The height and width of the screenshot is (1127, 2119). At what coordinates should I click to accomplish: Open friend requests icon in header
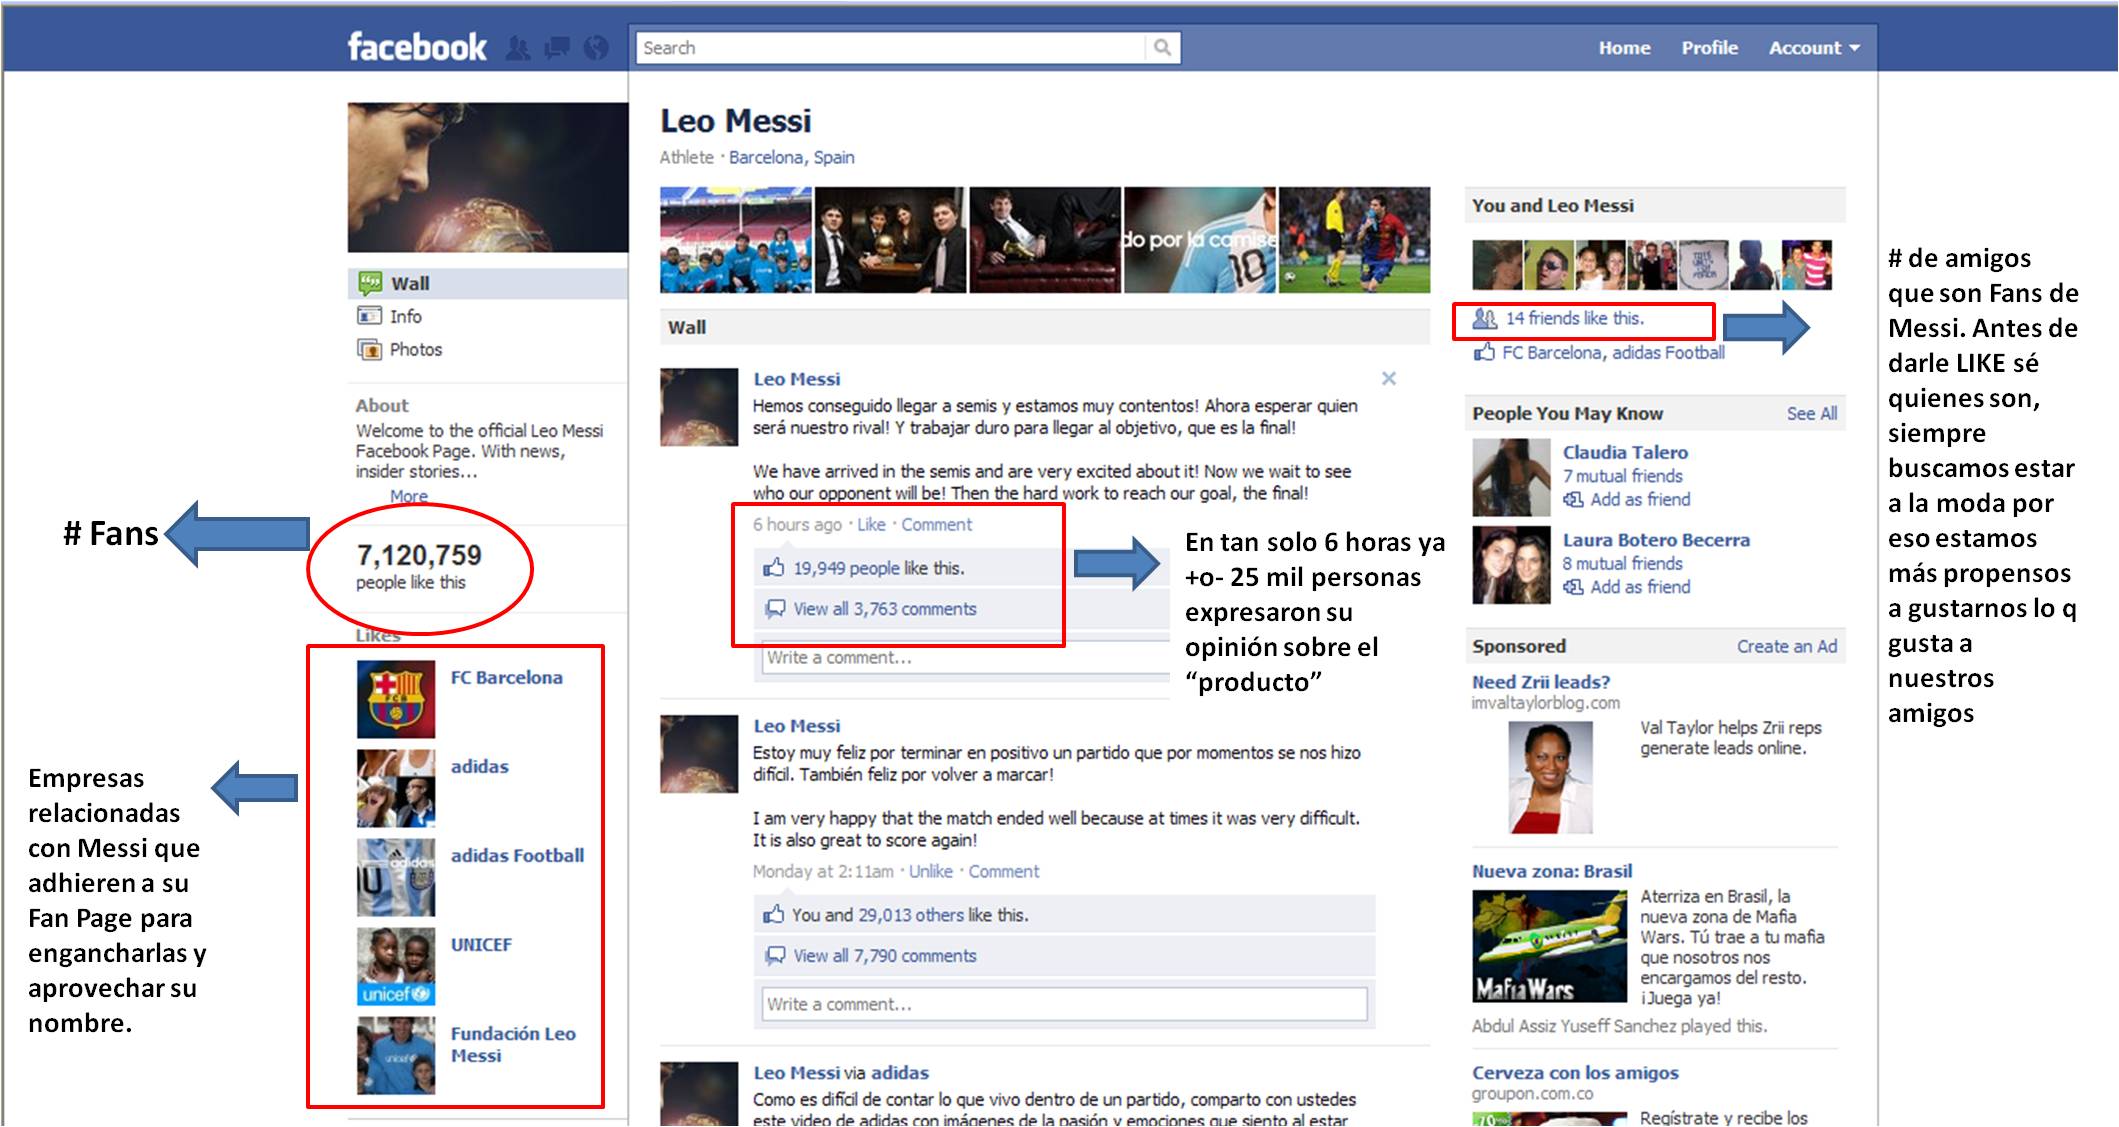coord(518,48)
